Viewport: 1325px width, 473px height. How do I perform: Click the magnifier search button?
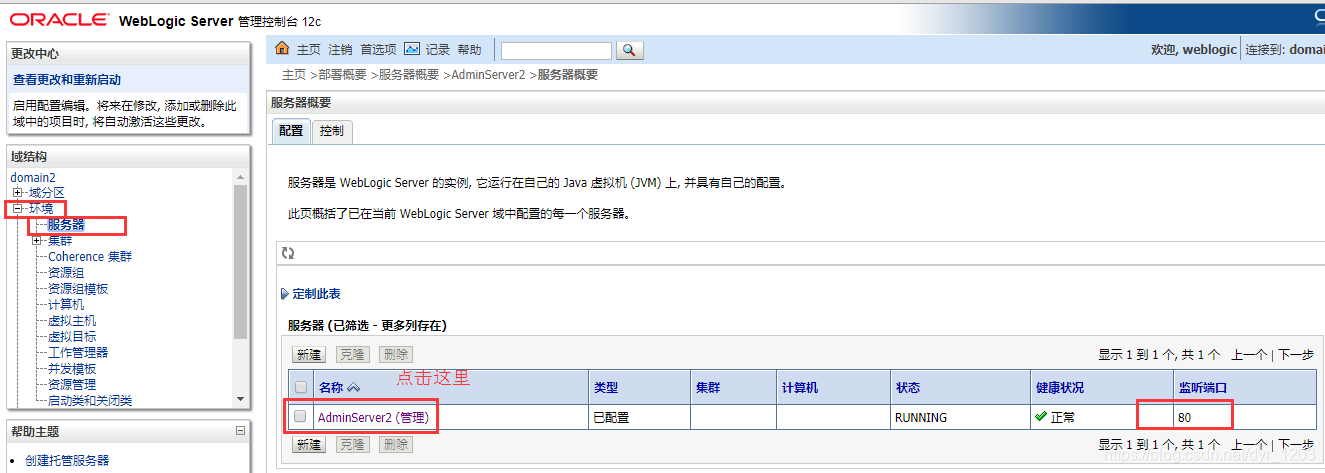(629, 50)
